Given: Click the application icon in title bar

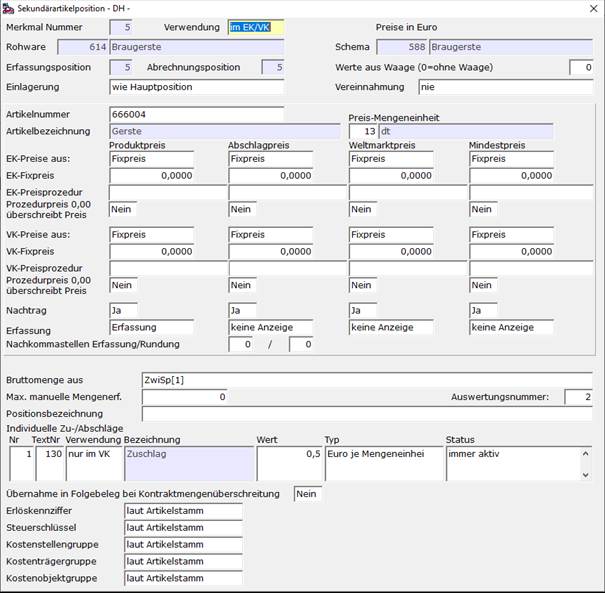Looking at the screenshot, I should point(8,8).
